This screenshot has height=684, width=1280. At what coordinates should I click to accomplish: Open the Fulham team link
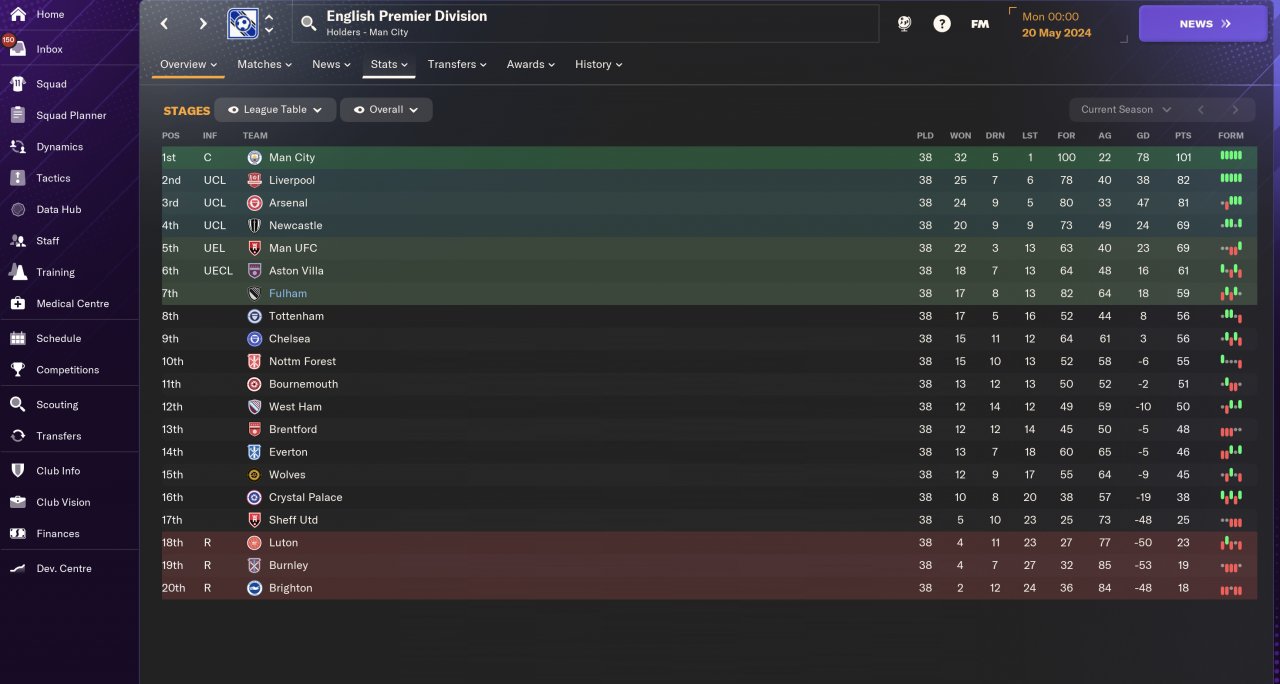pos(288,293)
